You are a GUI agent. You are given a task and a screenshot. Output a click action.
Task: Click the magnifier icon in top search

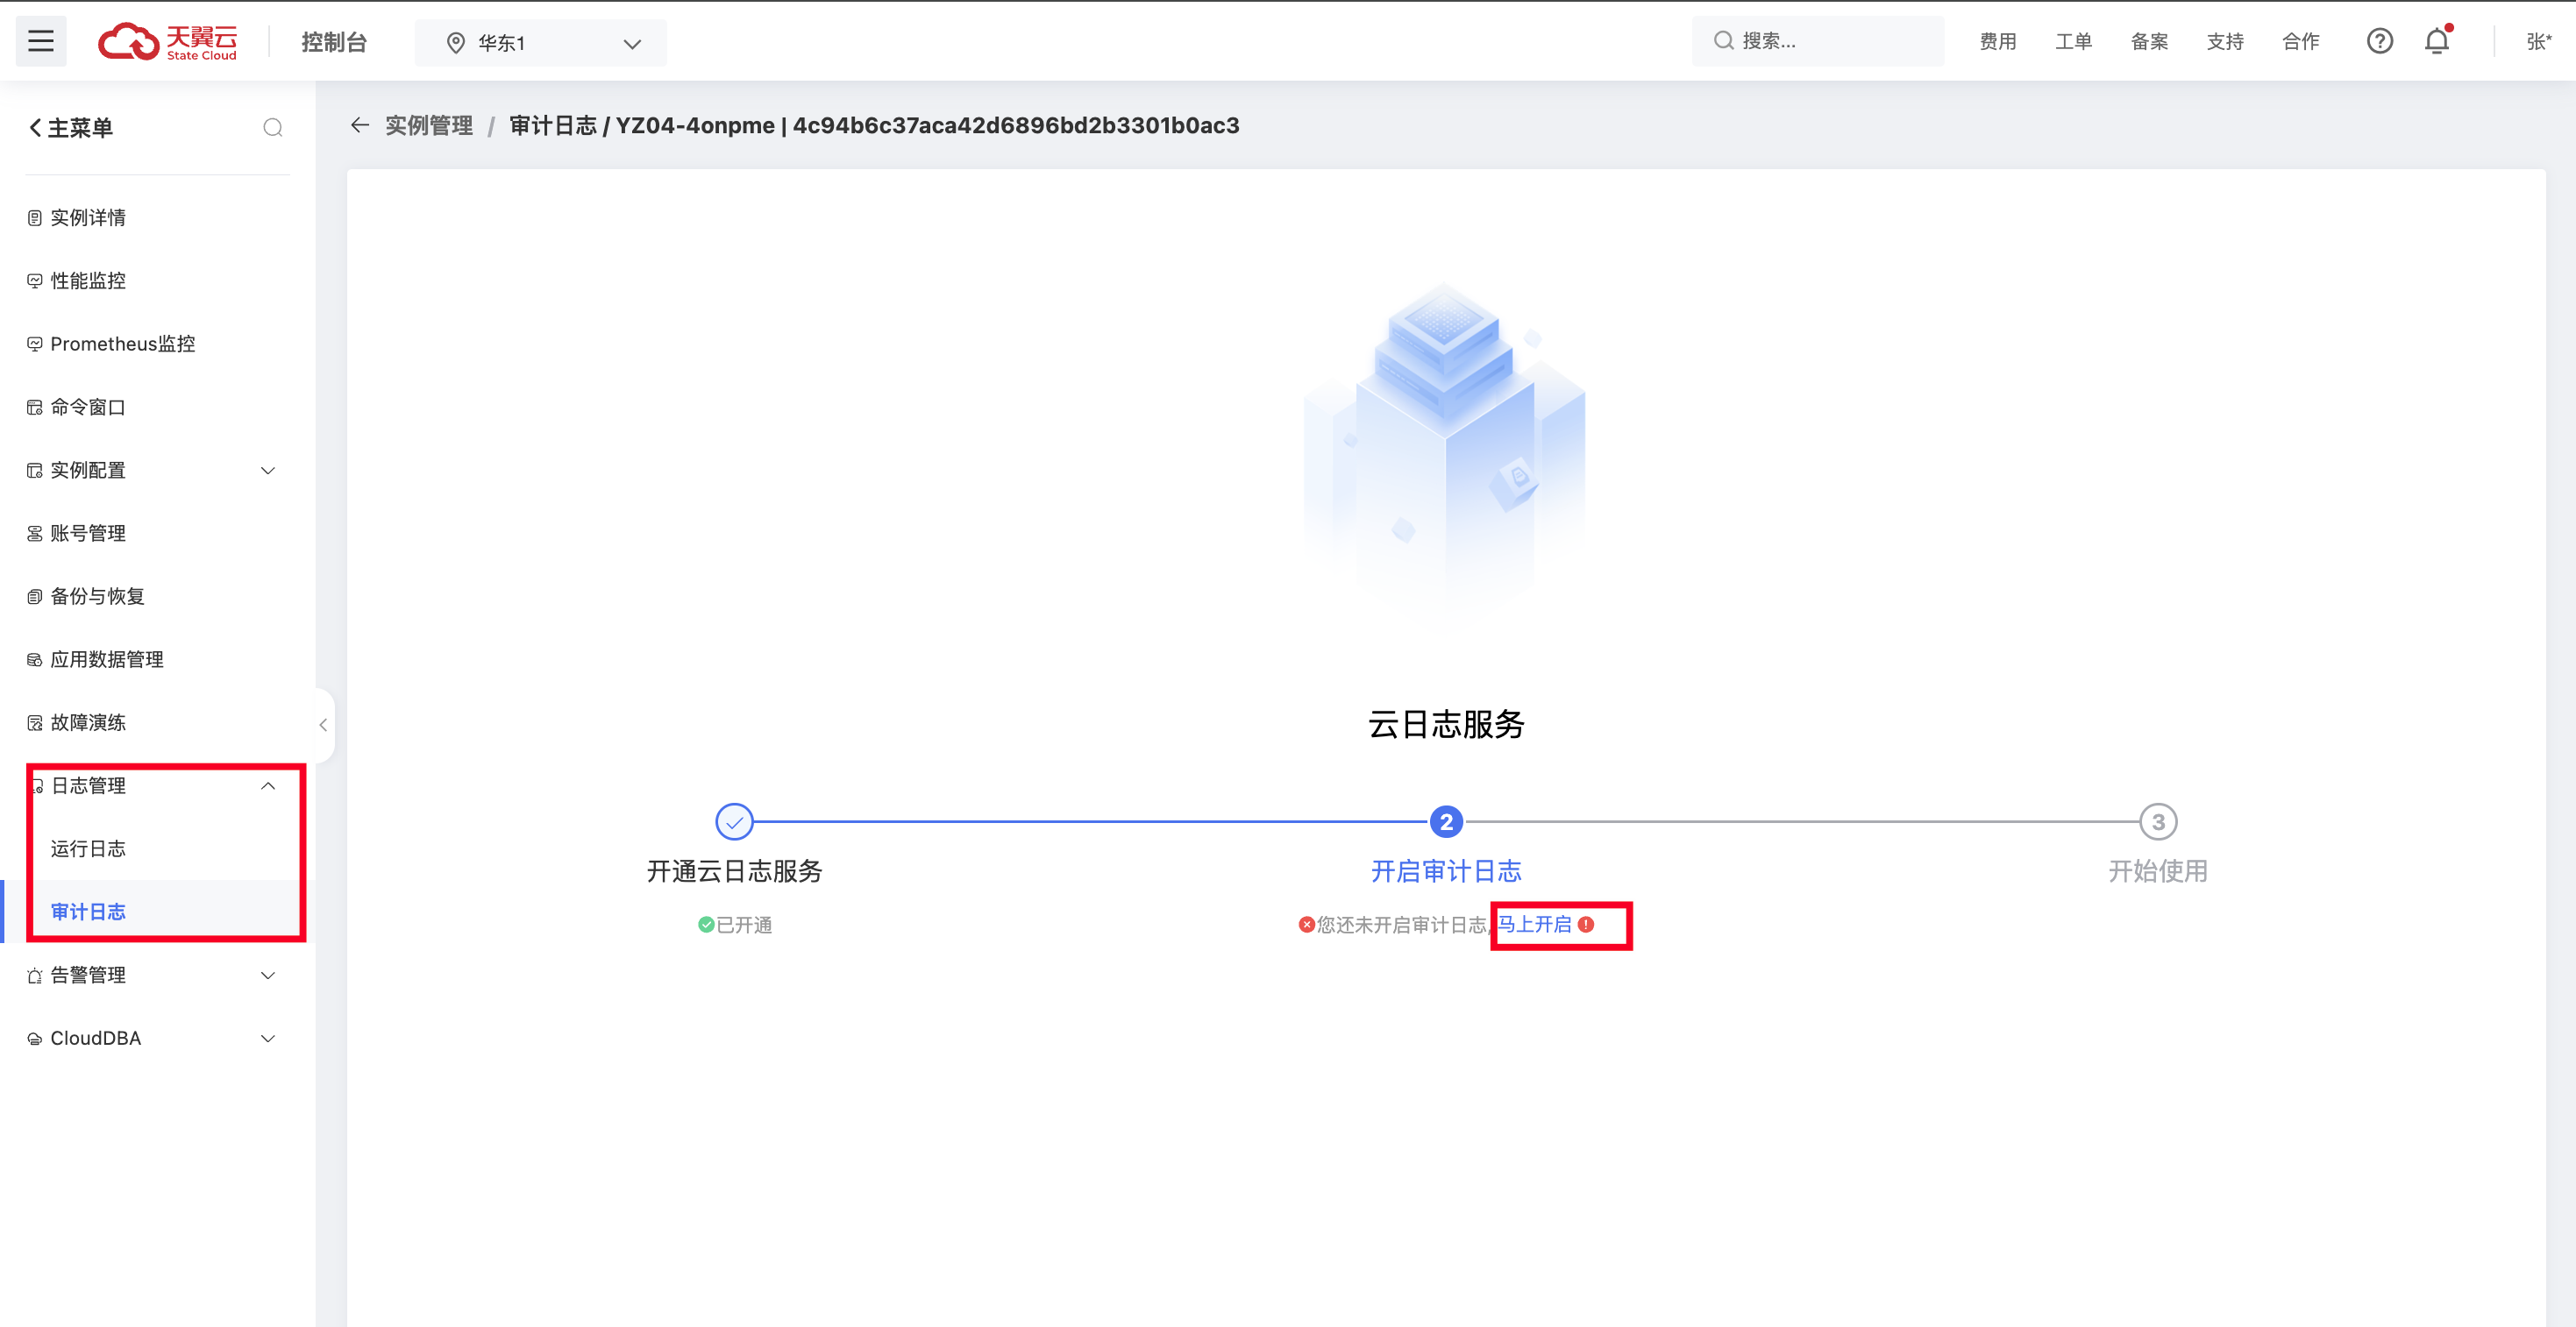tap(1723, 41)
